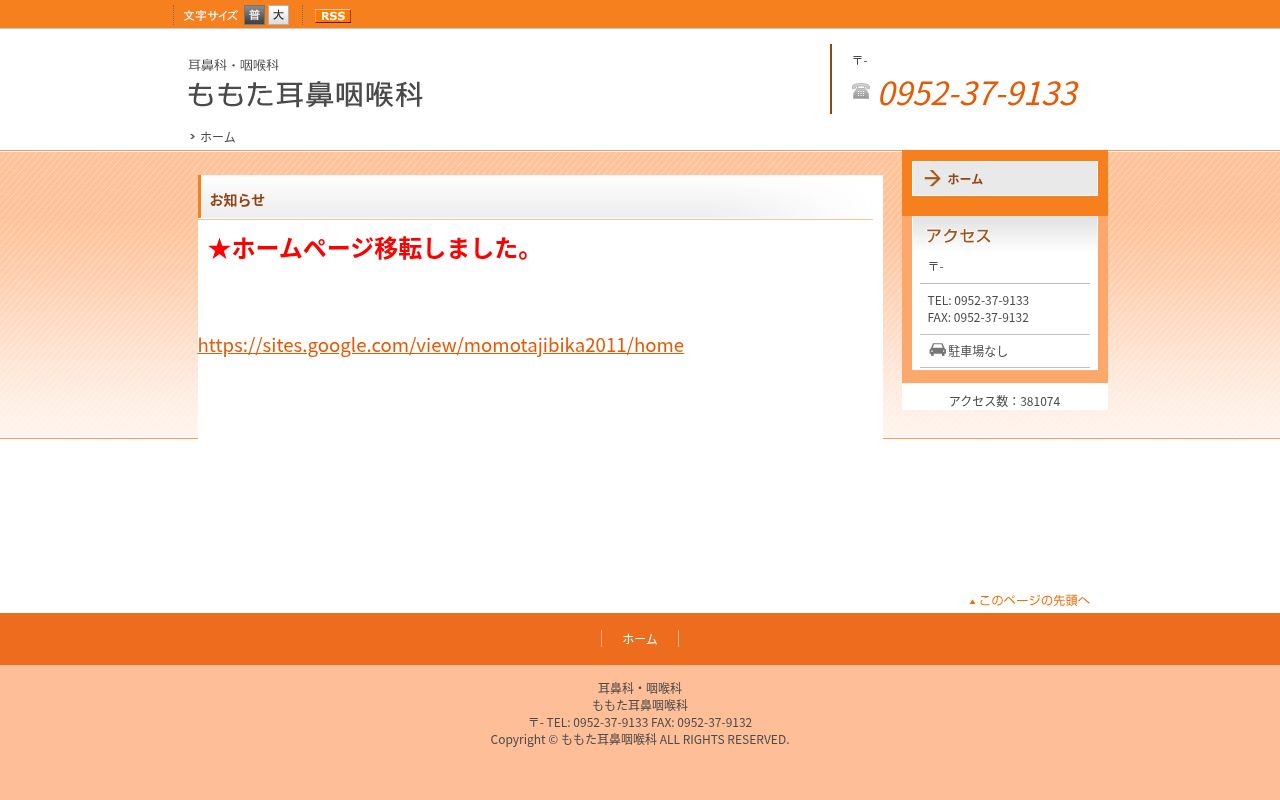Click the footer copyright line

(x=640, y=739)
